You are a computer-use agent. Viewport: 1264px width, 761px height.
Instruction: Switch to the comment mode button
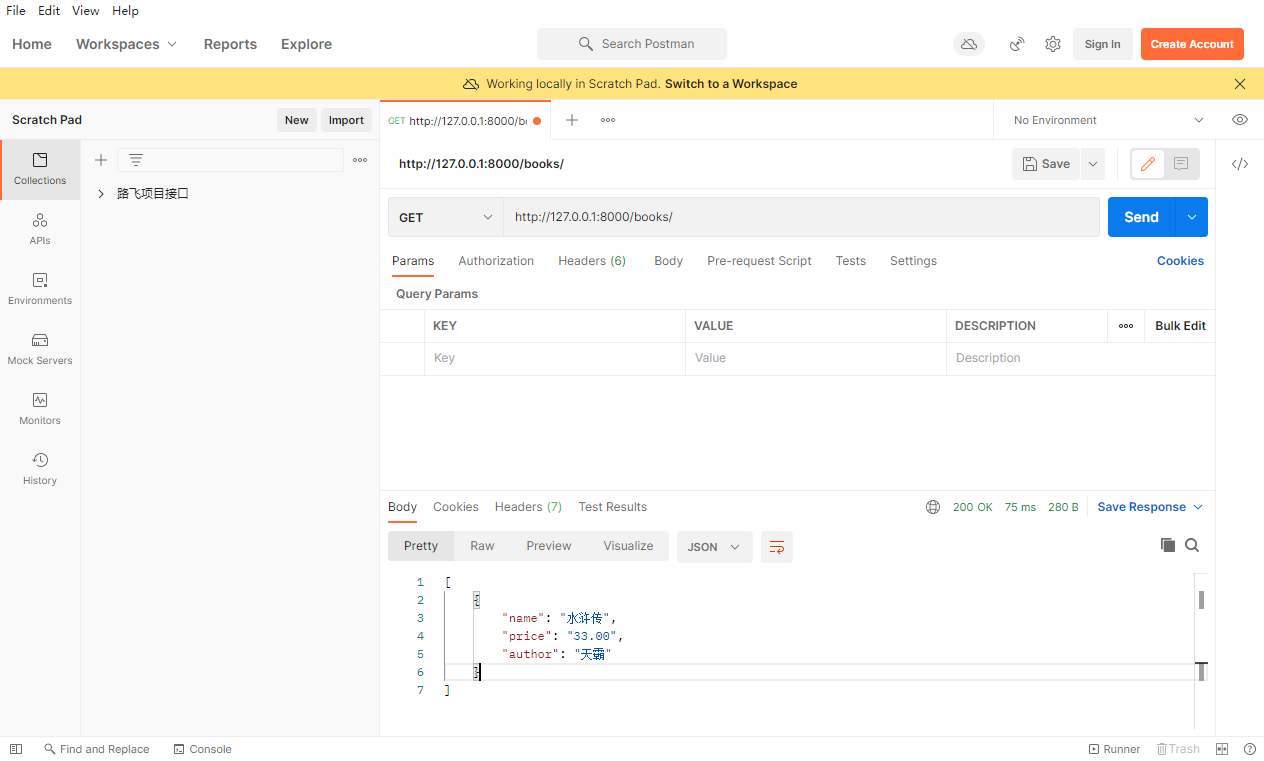[x=1181, y=164]
